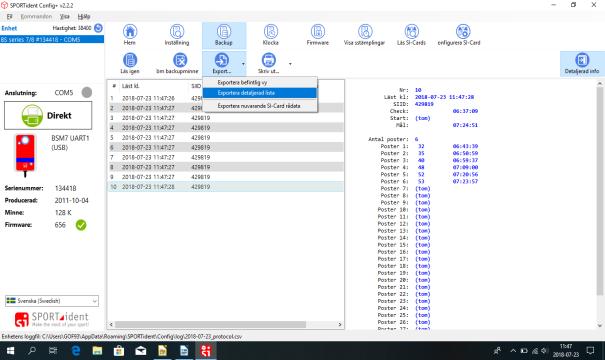
Task: Select the Backup toolbar icon
Action: pos(224,32)
